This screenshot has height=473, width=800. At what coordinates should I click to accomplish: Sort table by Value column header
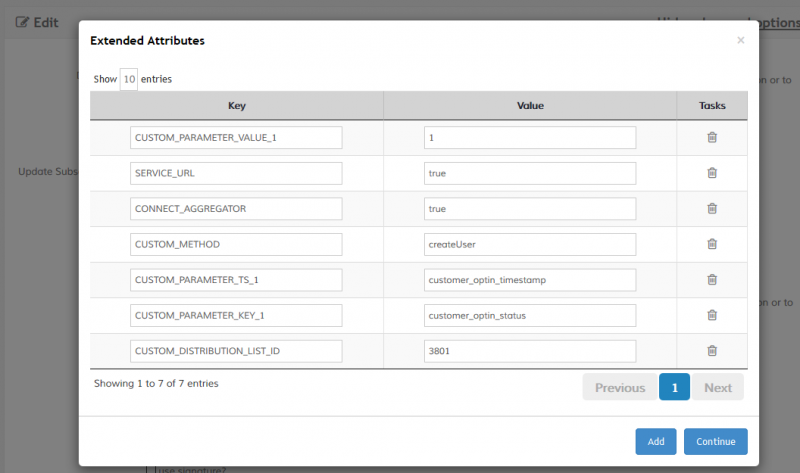coord(530,105)
